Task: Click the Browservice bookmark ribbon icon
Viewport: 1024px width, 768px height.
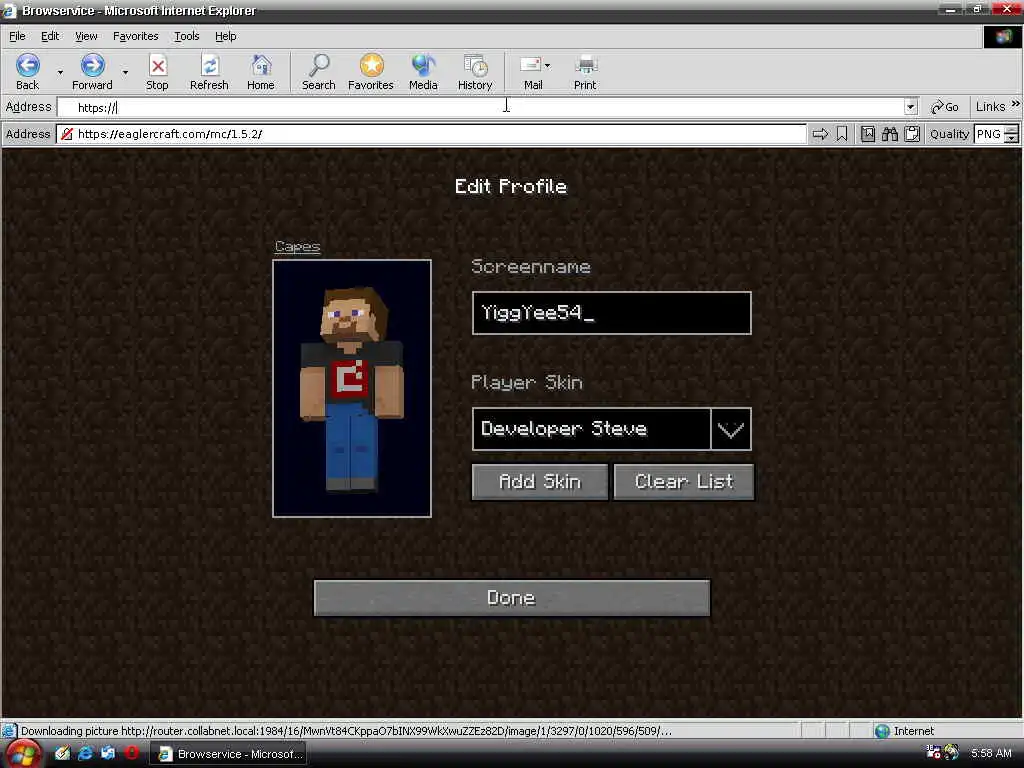Action: pos(842,134)
